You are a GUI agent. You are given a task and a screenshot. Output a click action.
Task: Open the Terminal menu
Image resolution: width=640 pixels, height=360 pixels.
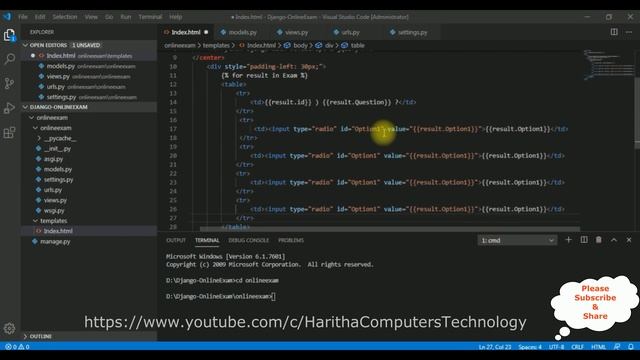[150, 17]
